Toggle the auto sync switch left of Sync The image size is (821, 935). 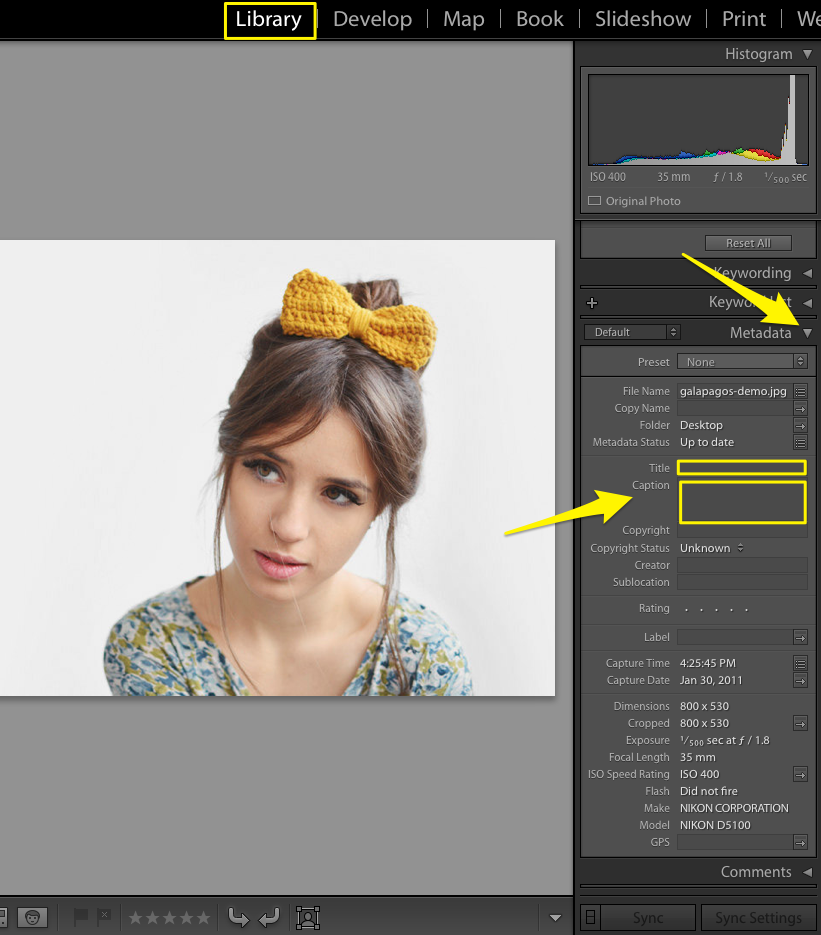[x=591, y=917]
